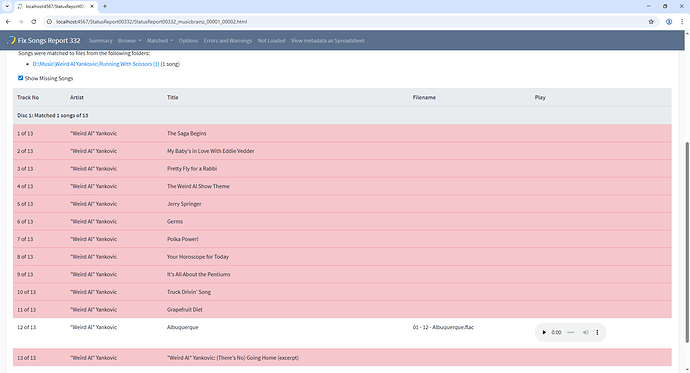690x373 pixels.
Task: Click the audio player progress slider
Action: click(x=571, y=333)
